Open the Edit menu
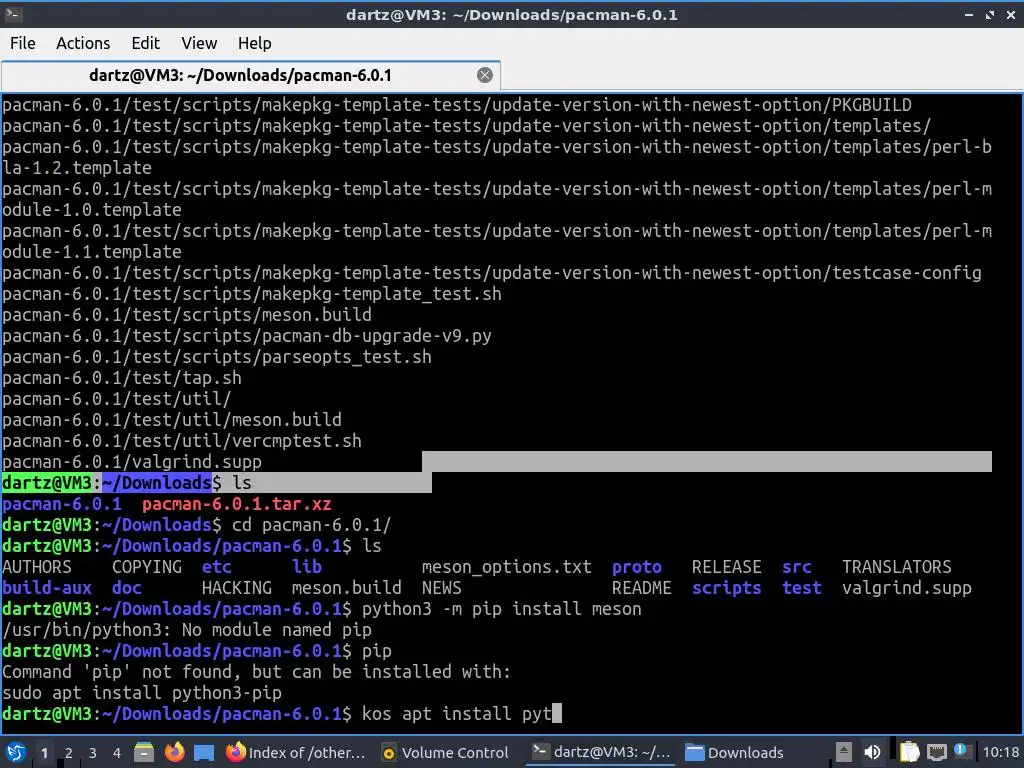 click(x=145, y=43)
